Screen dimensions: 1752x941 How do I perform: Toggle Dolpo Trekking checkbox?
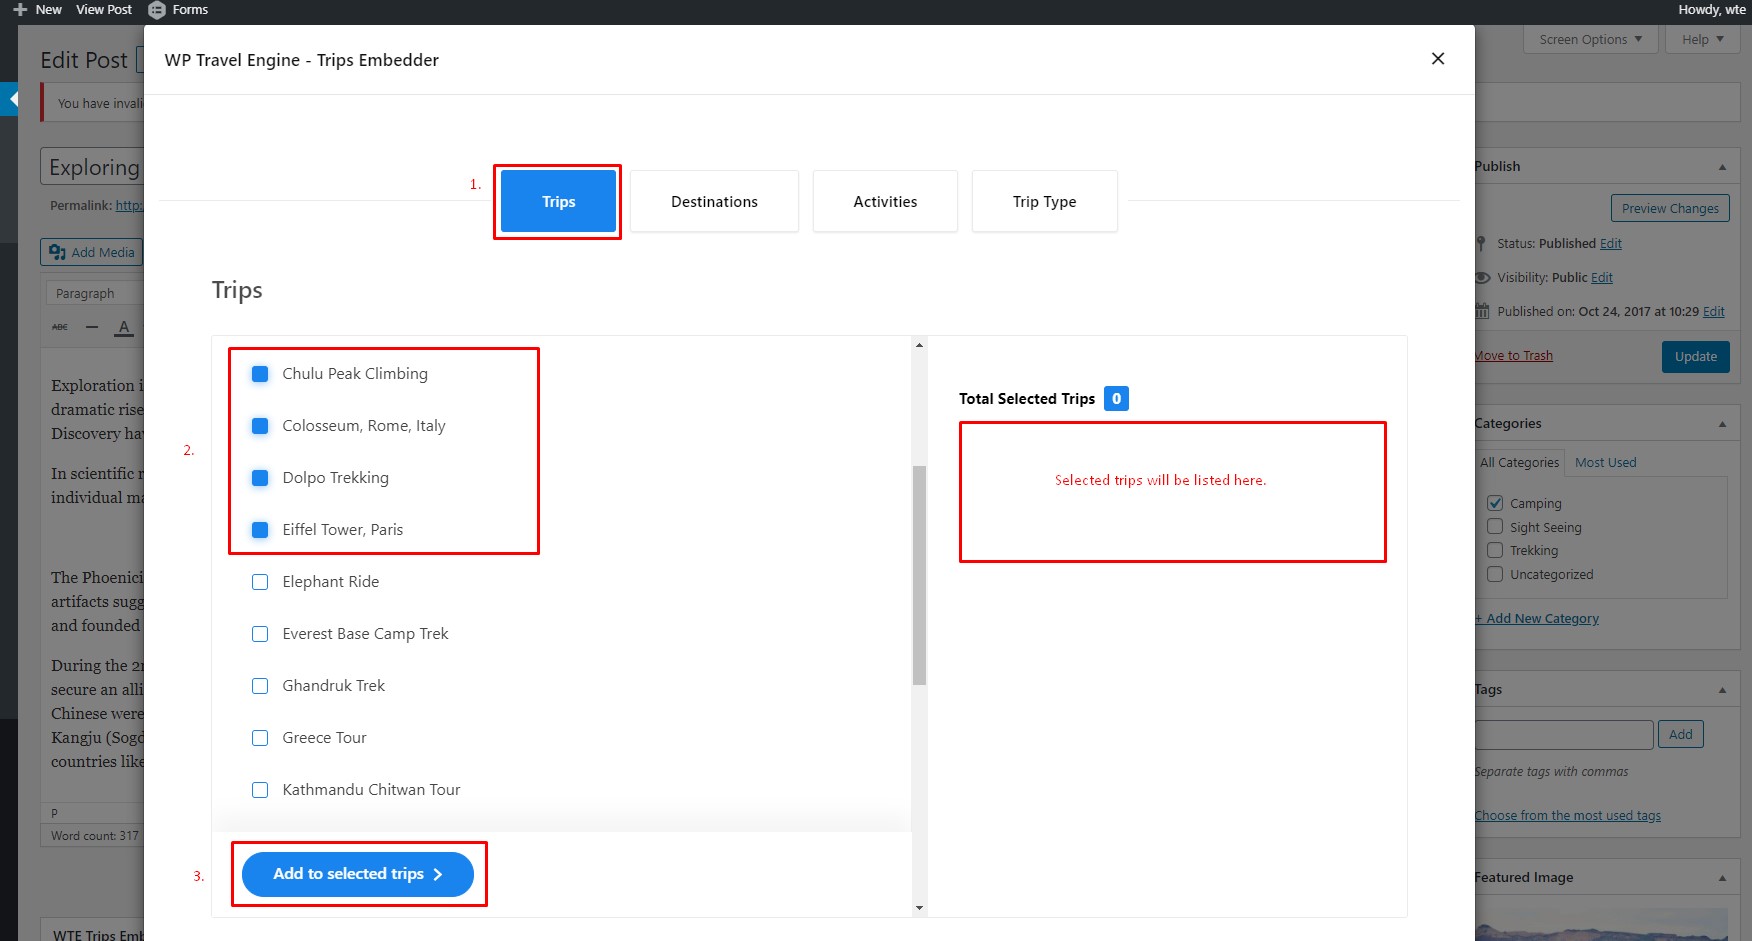[x=260, y=478]
